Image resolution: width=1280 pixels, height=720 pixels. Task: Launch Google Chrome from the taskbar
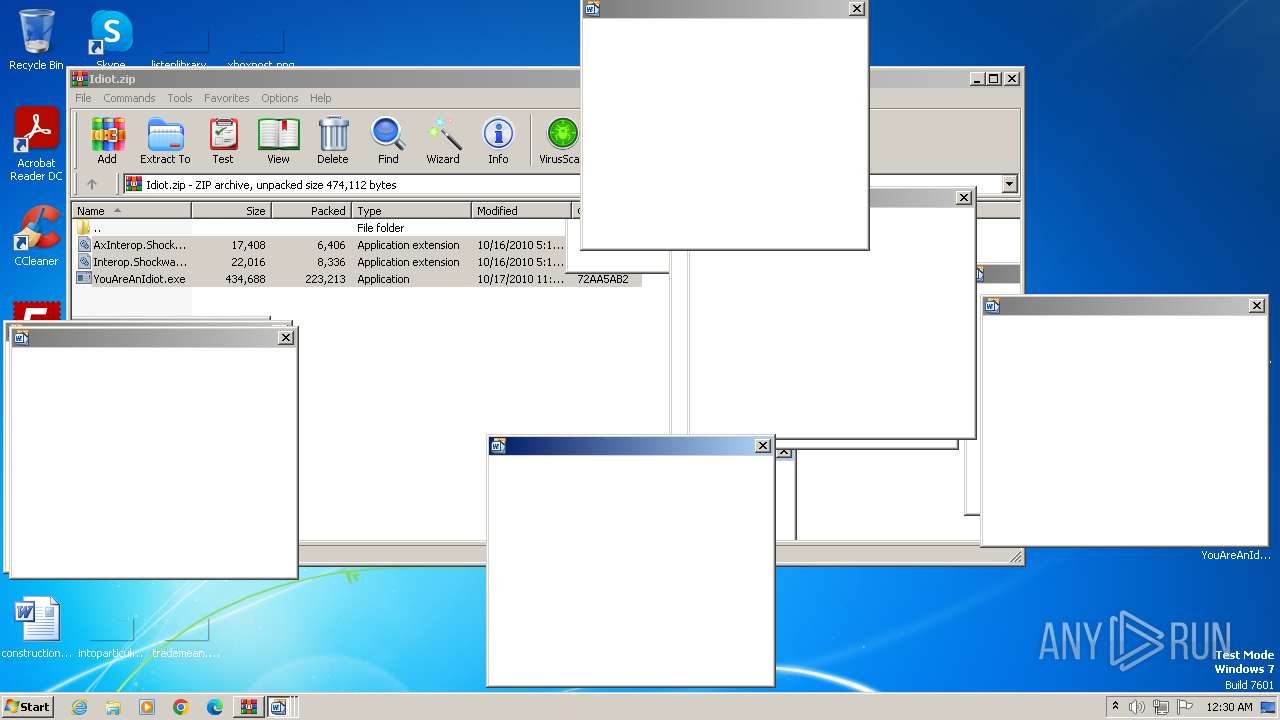(181, 707)
